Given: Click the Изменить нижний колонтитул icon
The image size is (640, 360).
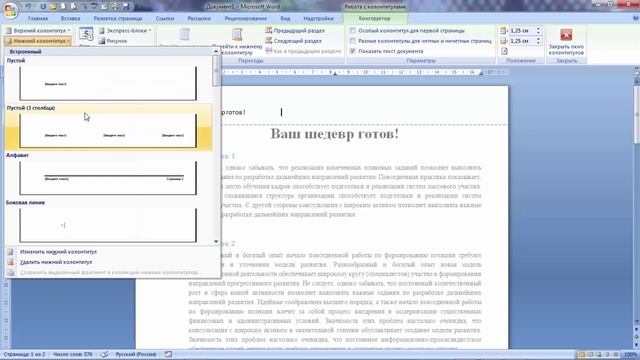Looking at the screenshot, I should click(x=11, y=252).
